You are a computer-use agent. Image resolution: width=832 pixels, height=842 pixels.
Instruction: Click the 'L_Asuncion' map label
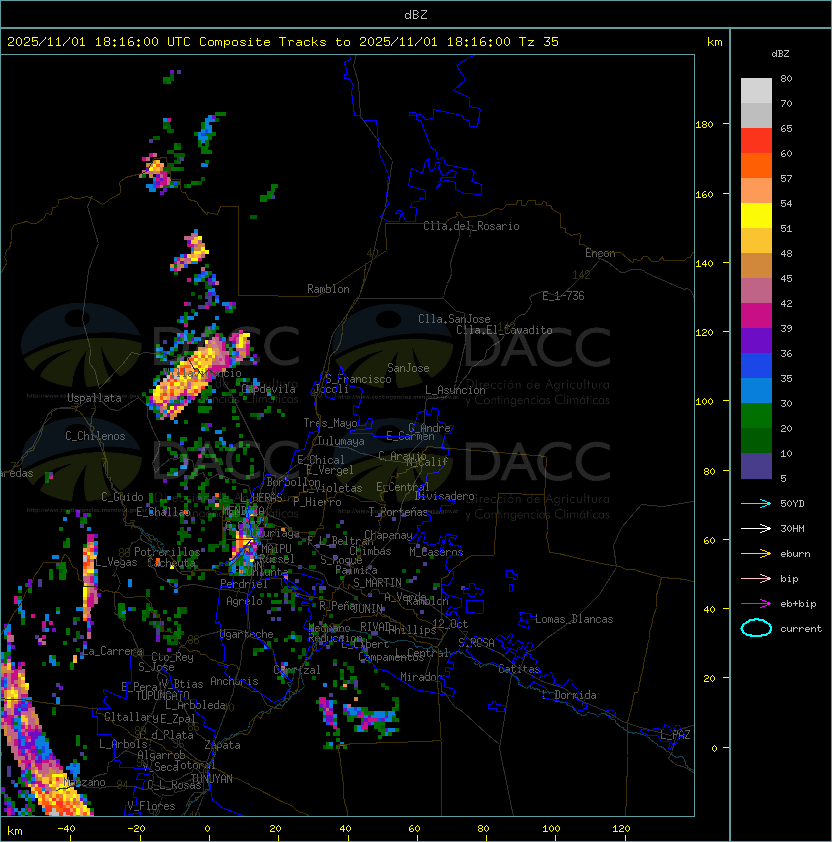tap(455, 390)
